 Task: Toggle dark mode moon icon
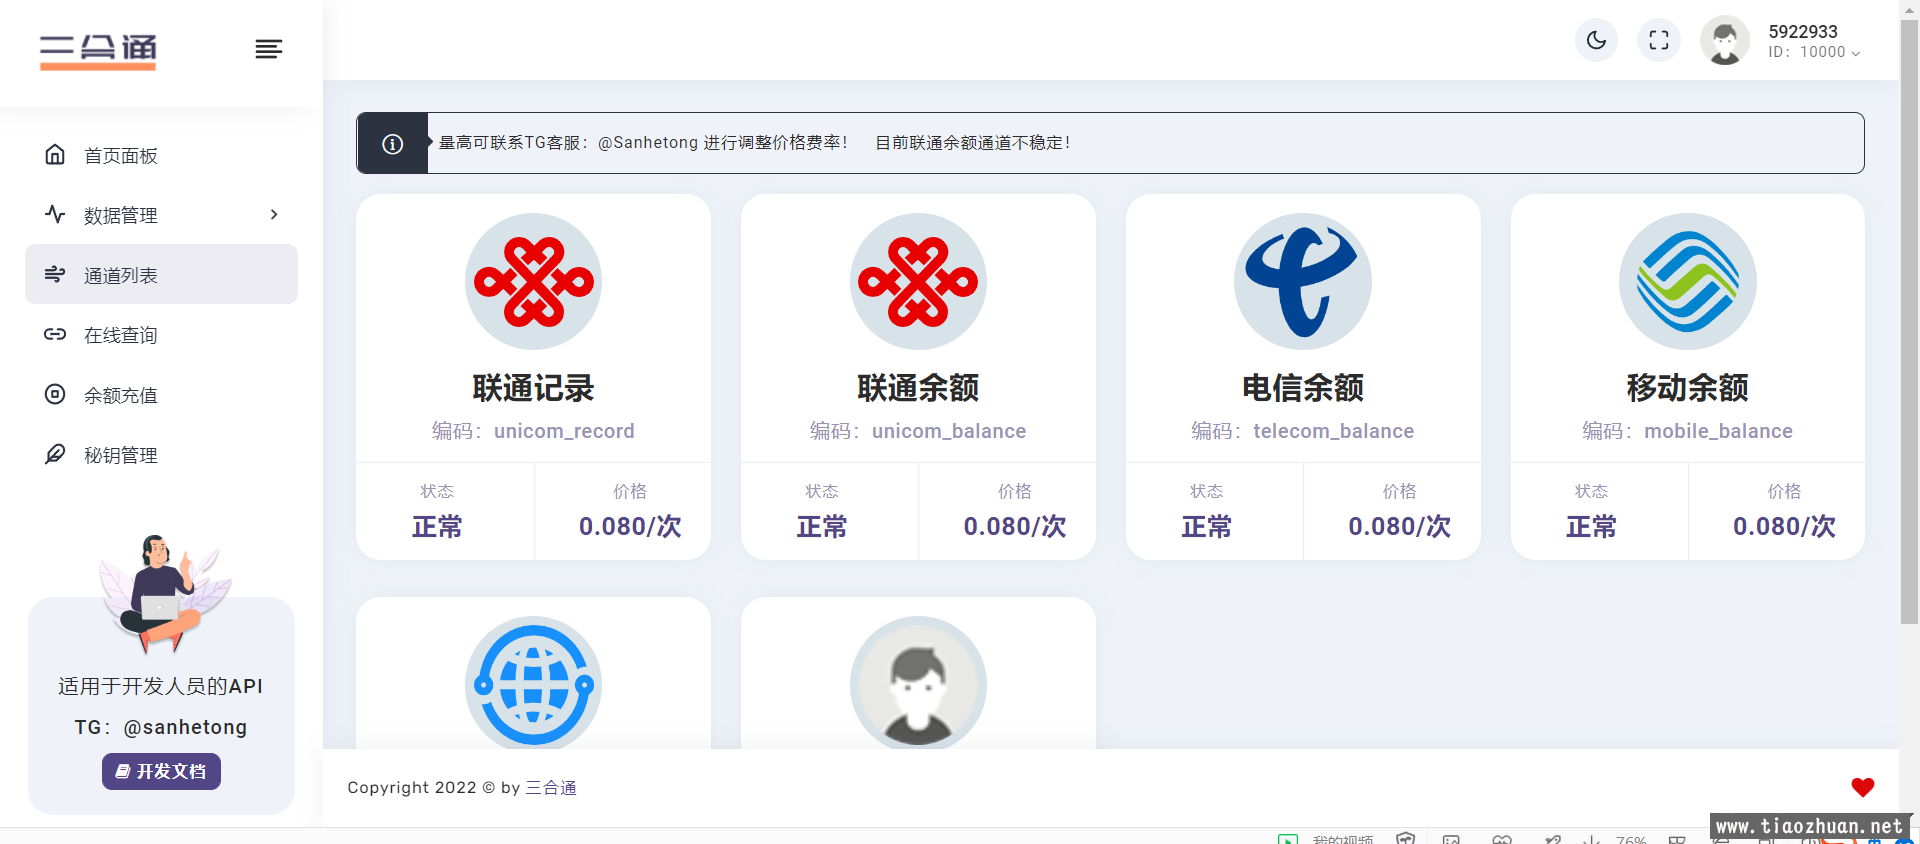[x=1596, y=40]
